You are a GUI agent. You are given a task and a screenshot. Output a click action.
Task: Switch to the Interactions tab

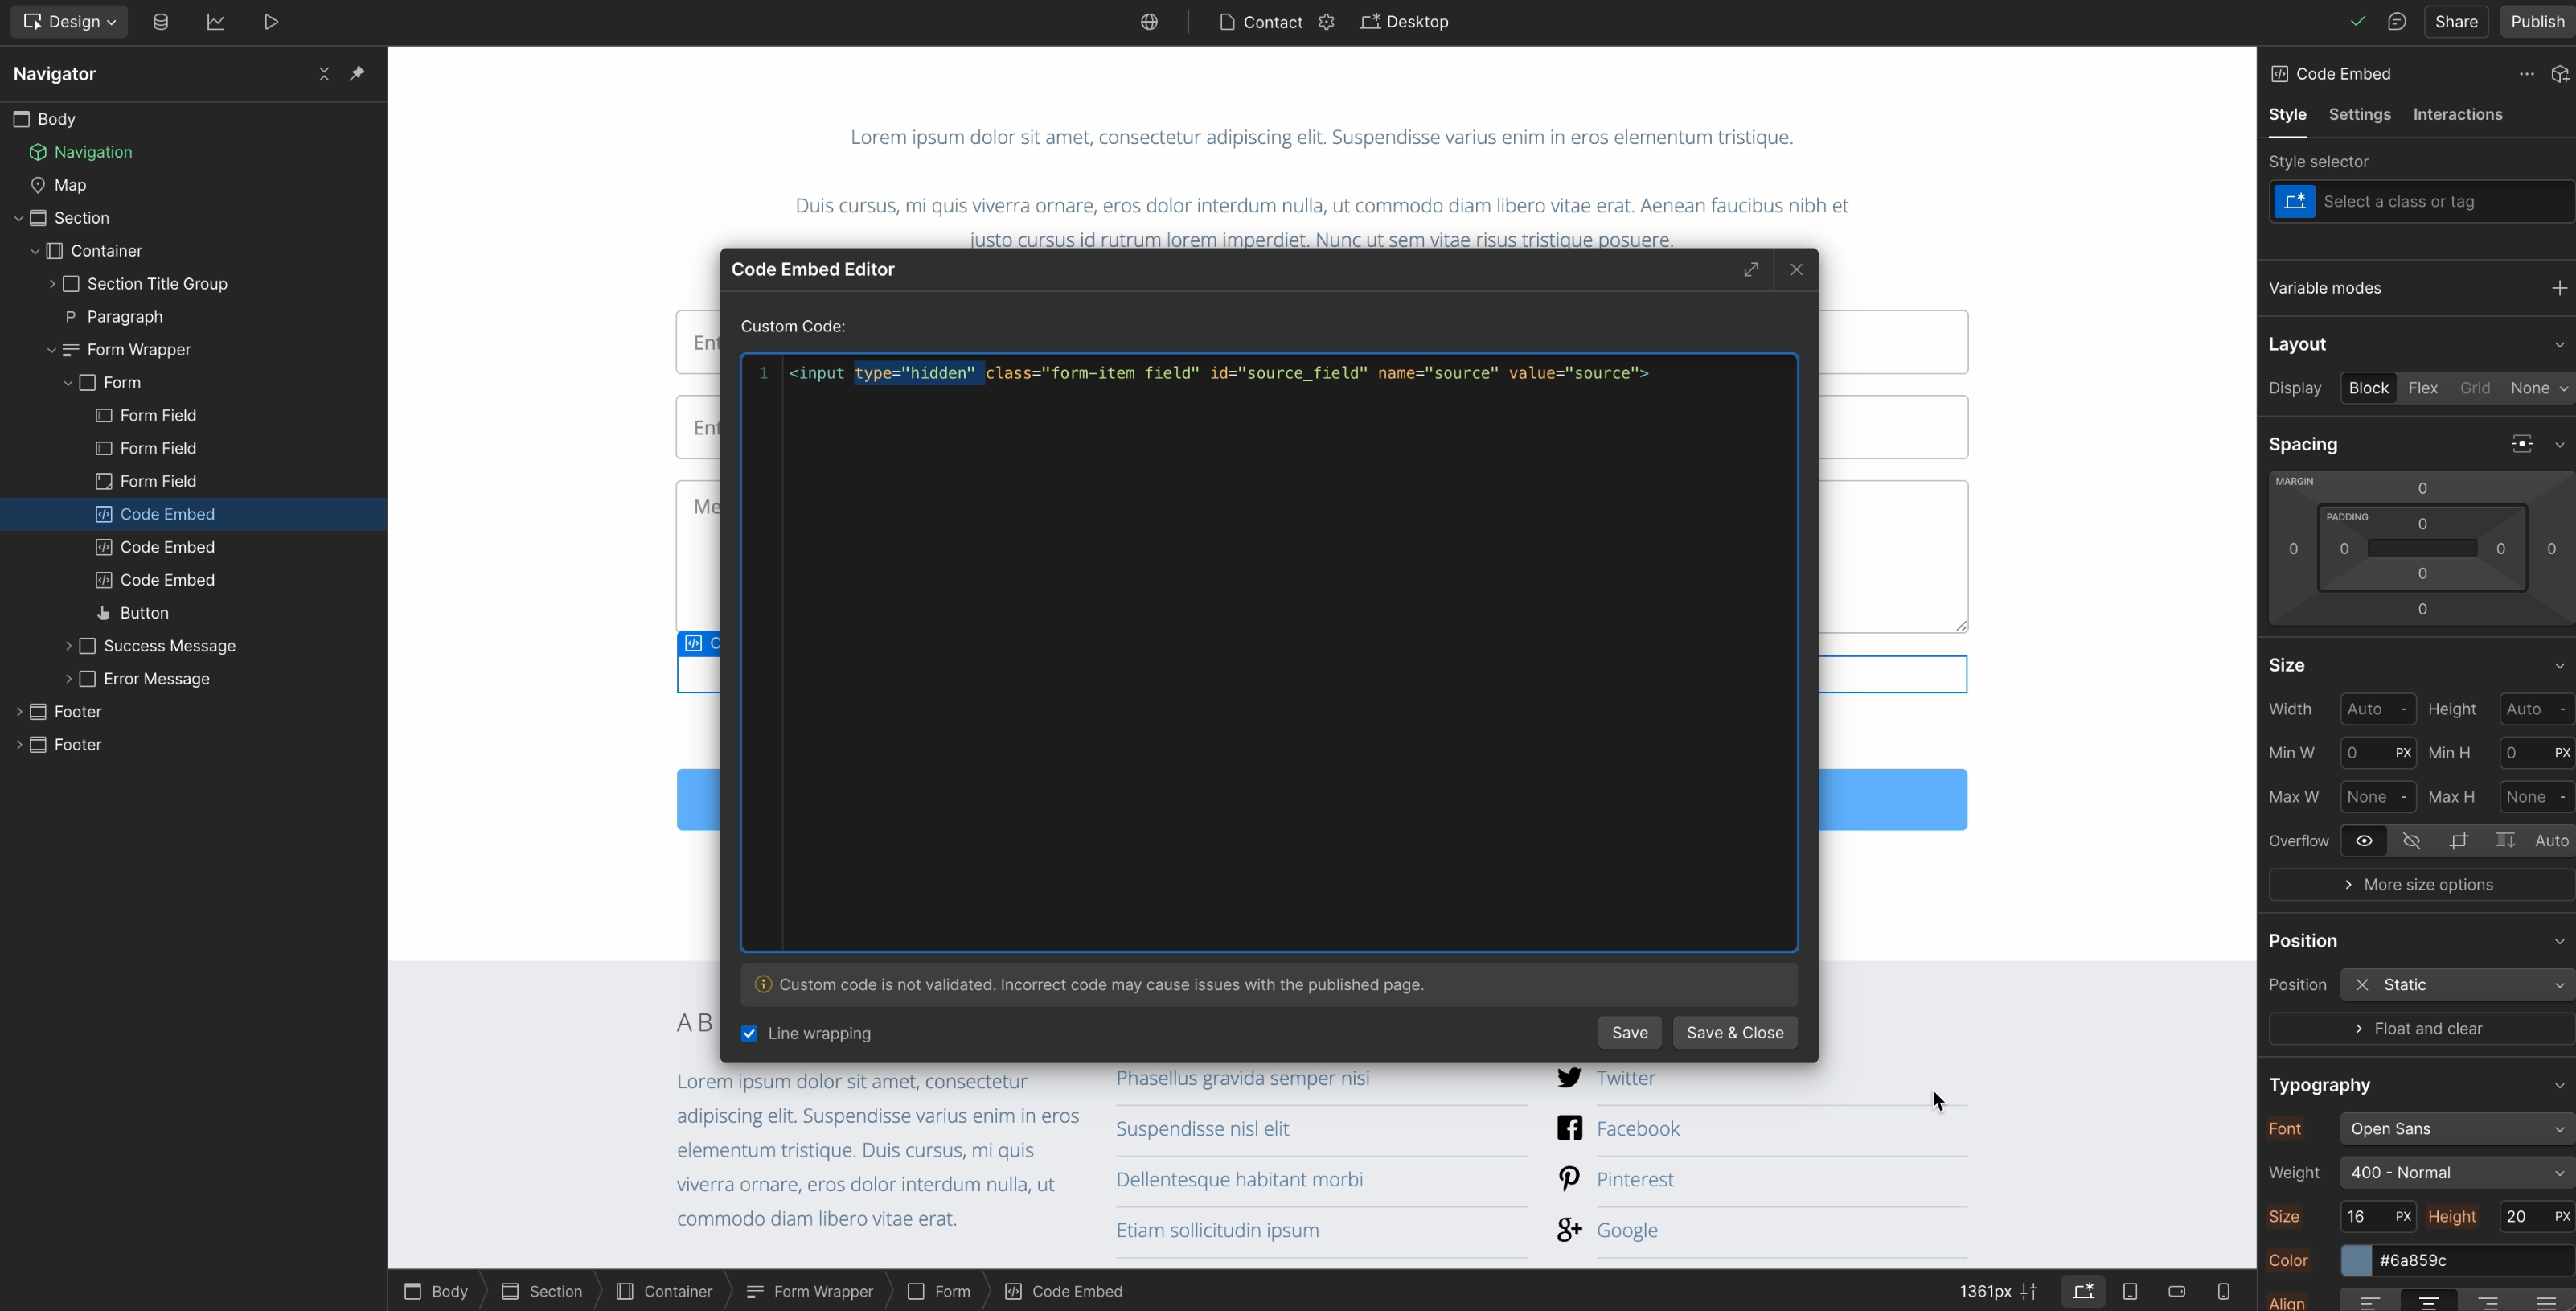click(x=2457, y=114)
